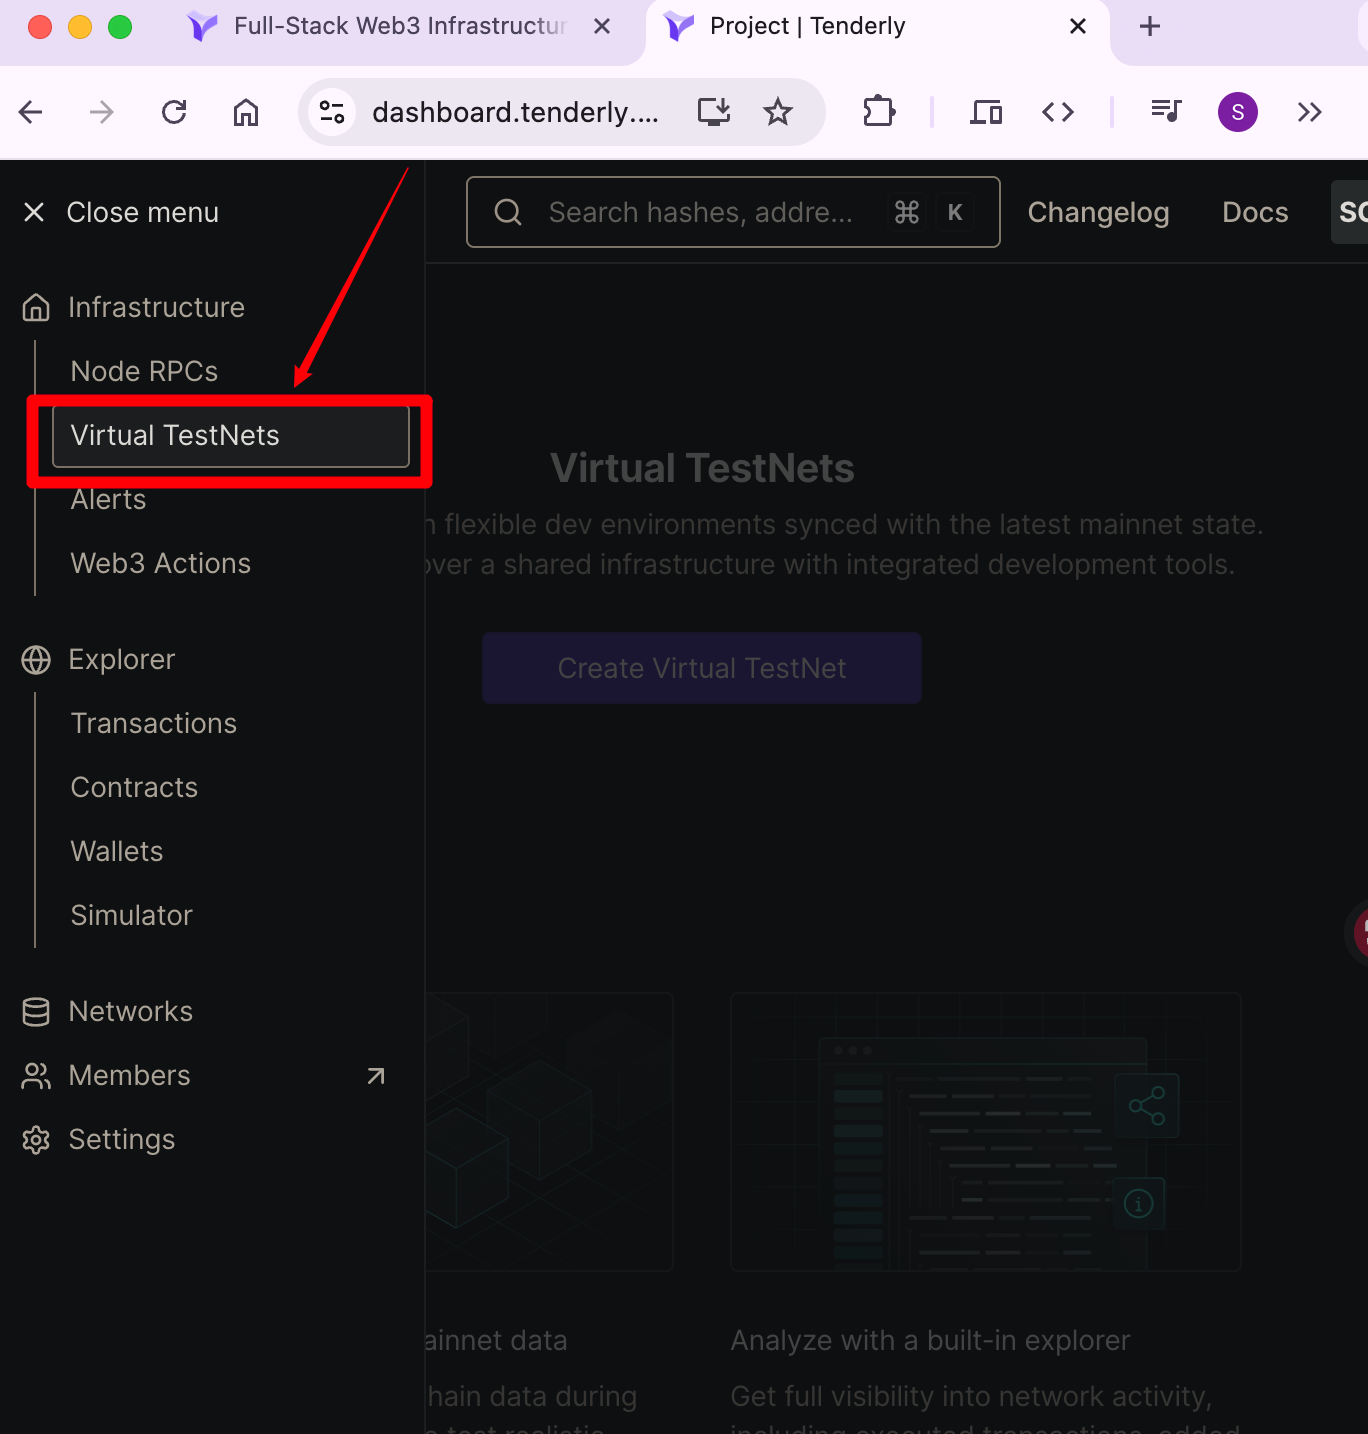Open the Explorer section label
1368x1434 pixels.
[122, 659]
